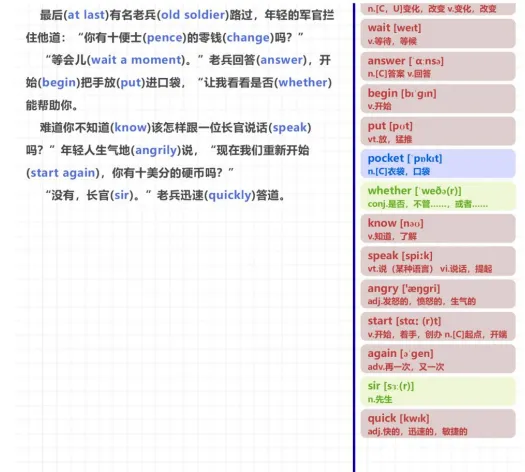Select the 'put' vocabulary card
The height and width of the screenshot is (472, 525).
point(438,131)
